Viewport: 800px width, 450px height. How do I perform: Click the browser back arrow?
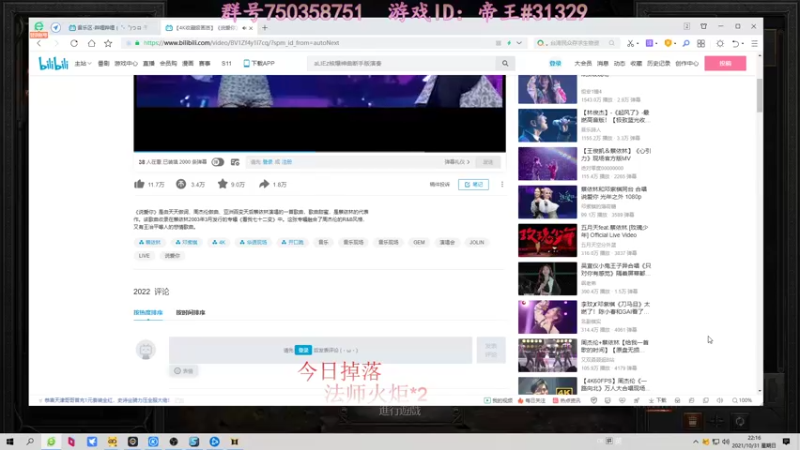39,43
